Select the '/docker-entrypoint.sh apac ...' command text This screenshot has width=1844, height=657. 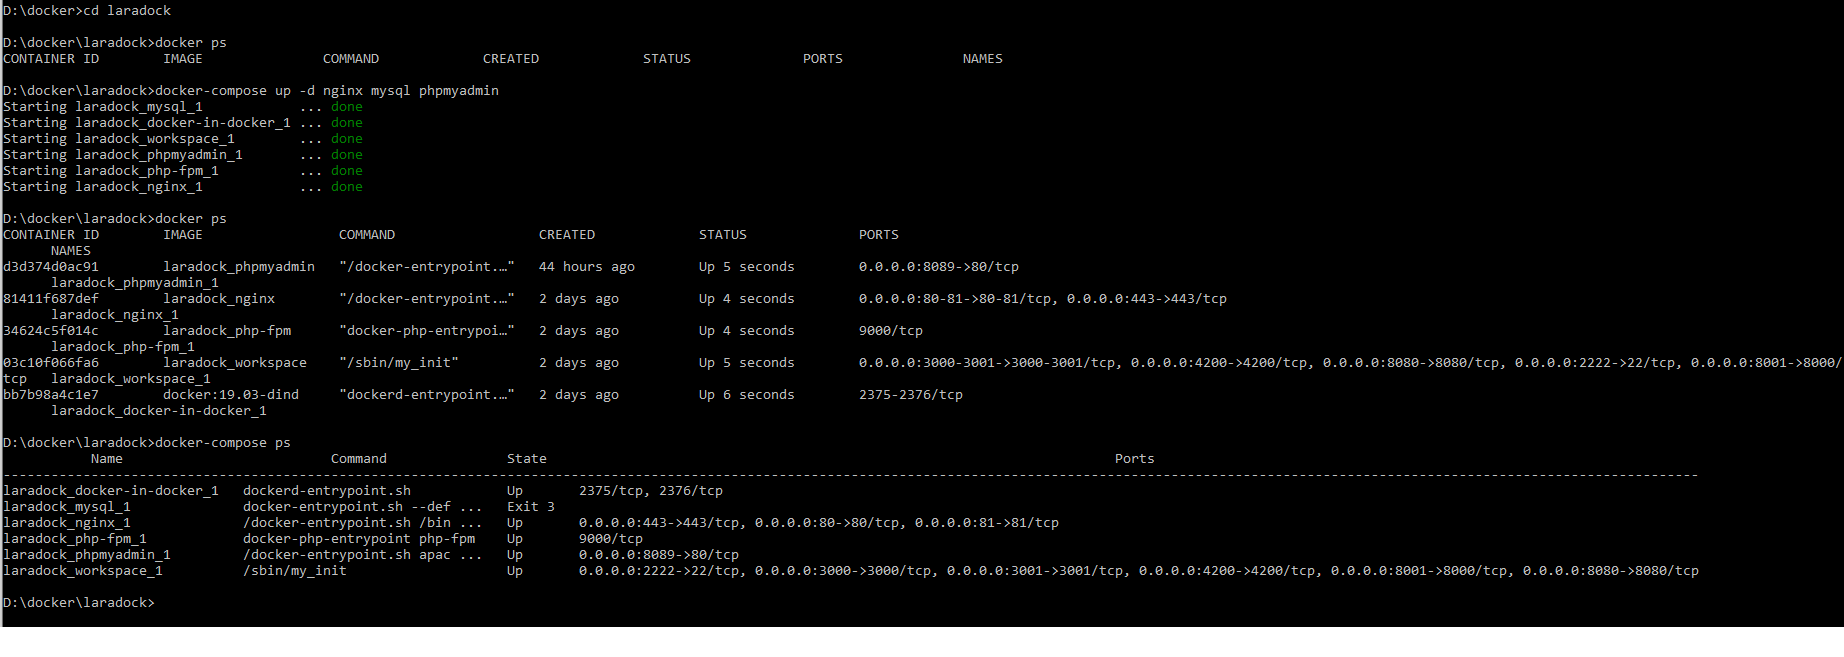coord(363,555)
